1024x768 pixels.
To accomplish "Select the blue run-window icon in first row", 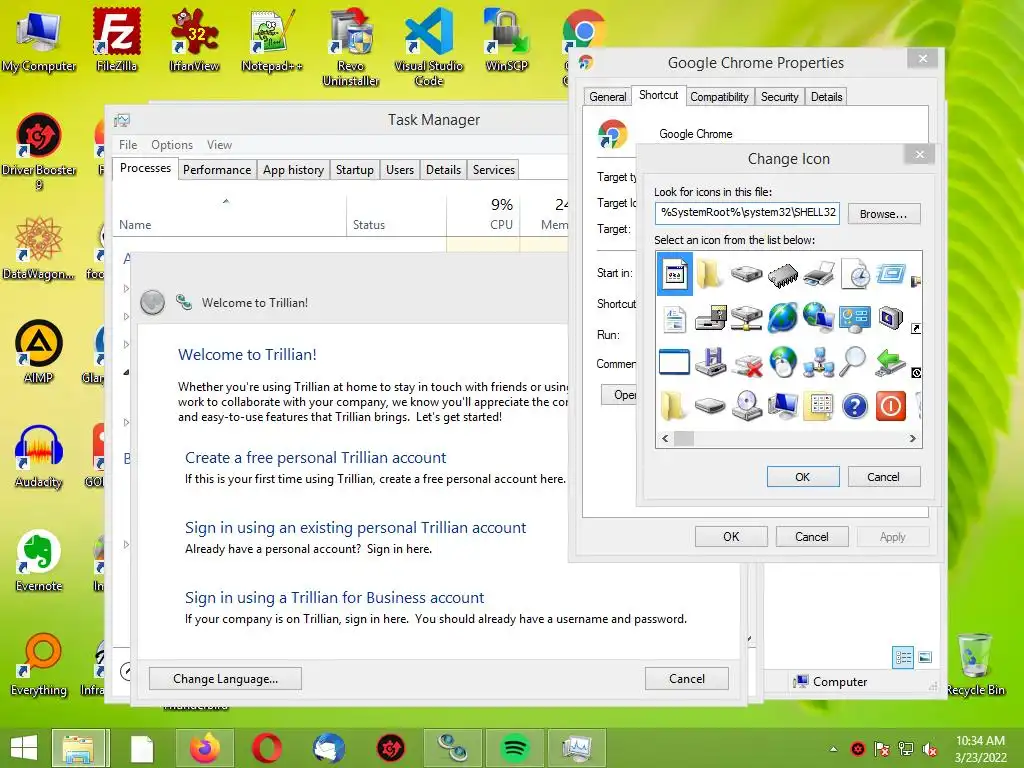I will (891, 273).
